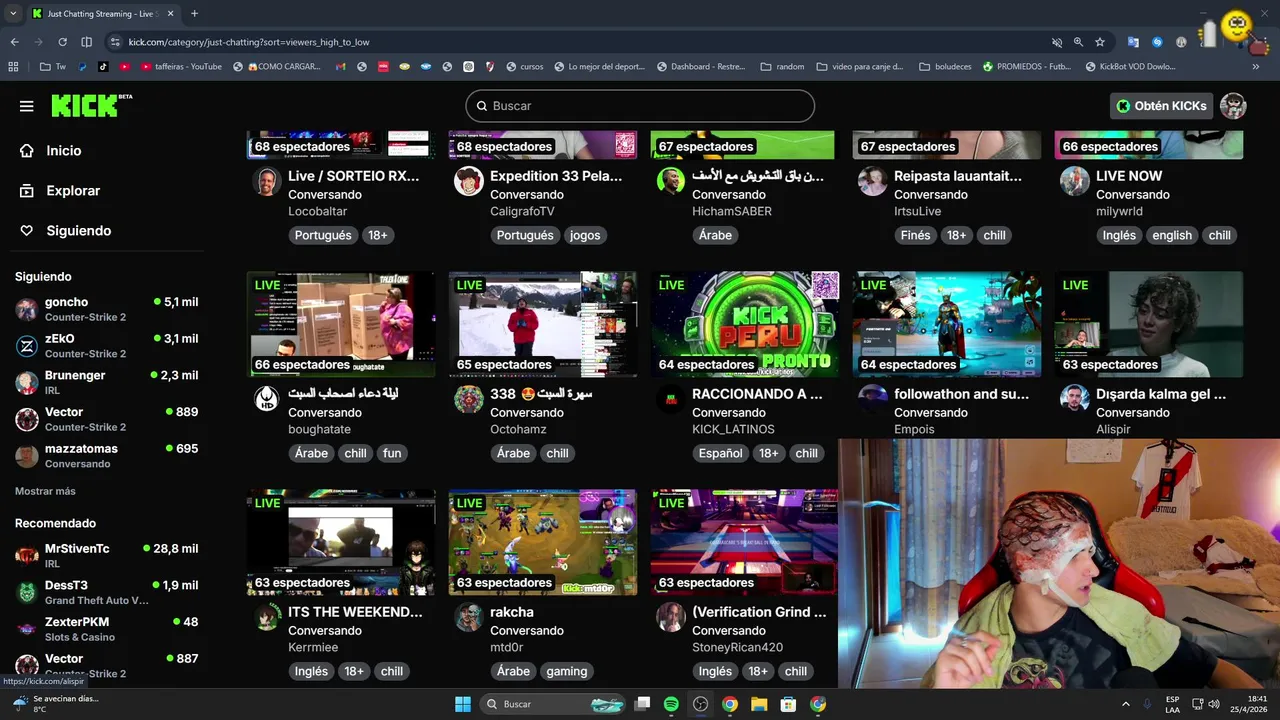Click Octohamz channel avatar
This screenshot has width=1280, height=720.
(x=469, y=399)
